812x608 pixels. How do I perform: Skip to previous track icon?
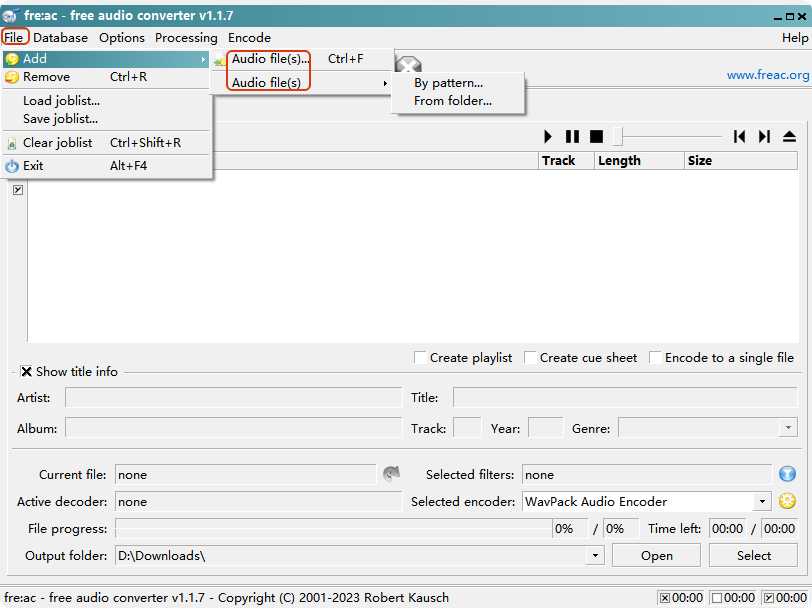[740, 136]
